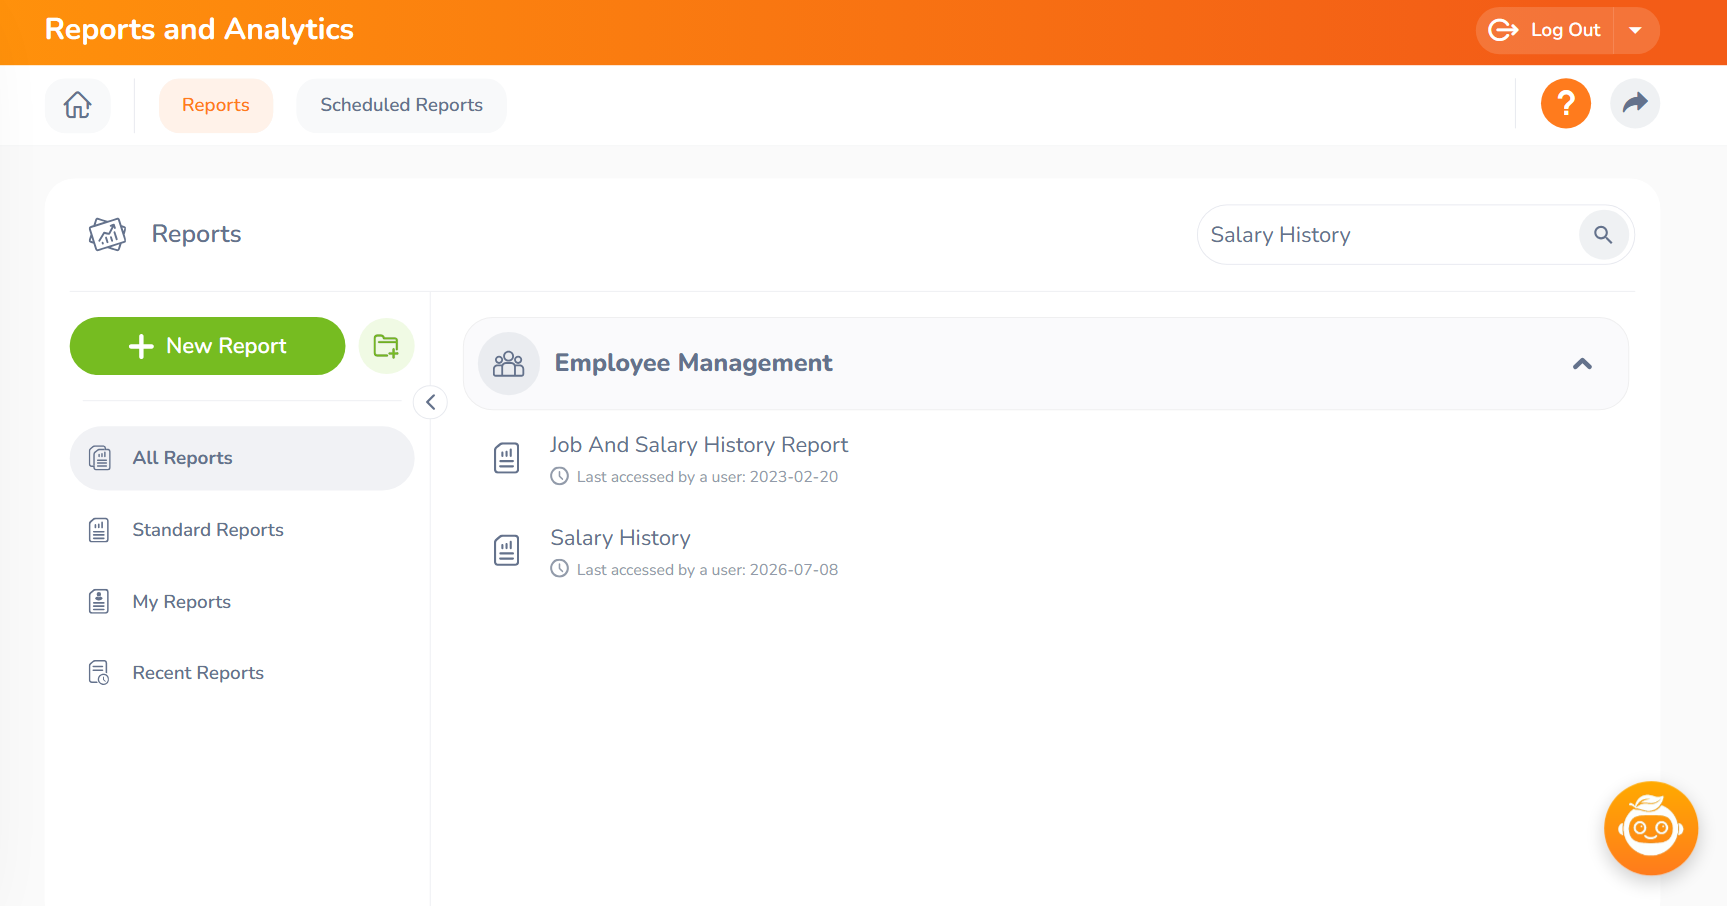Open dropdown arrow next to Log Out
The width and height of the screenshot is (1727, 906).
click(1636, 30)
